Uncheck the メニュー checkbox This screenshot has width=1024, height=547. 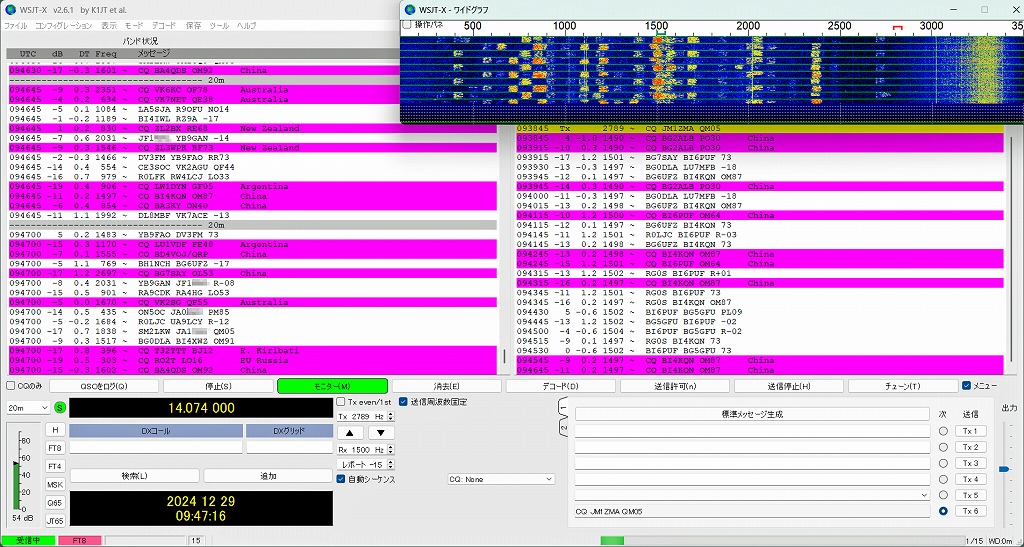[x=967, y=386]
